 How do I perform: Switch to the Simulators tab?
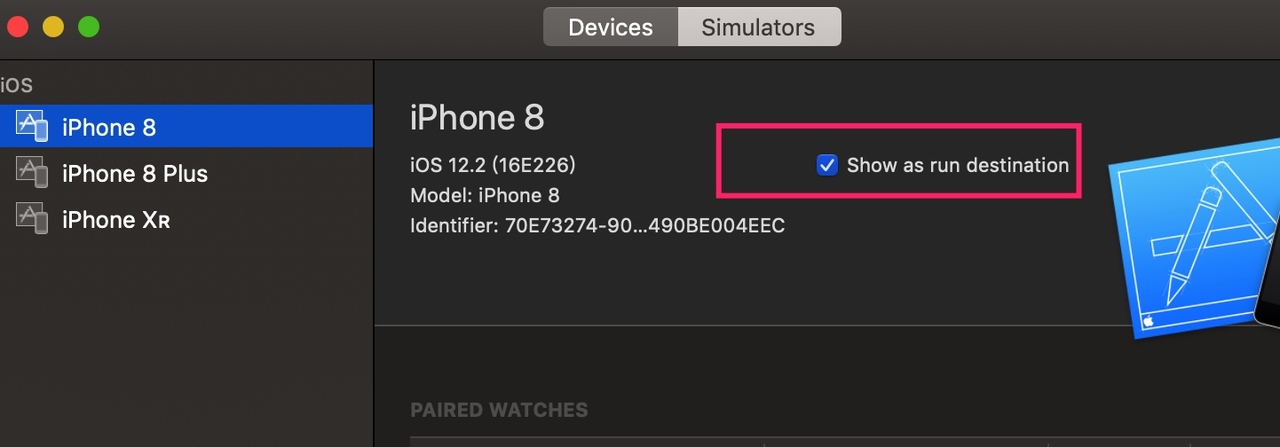click(x=759, y=27)
